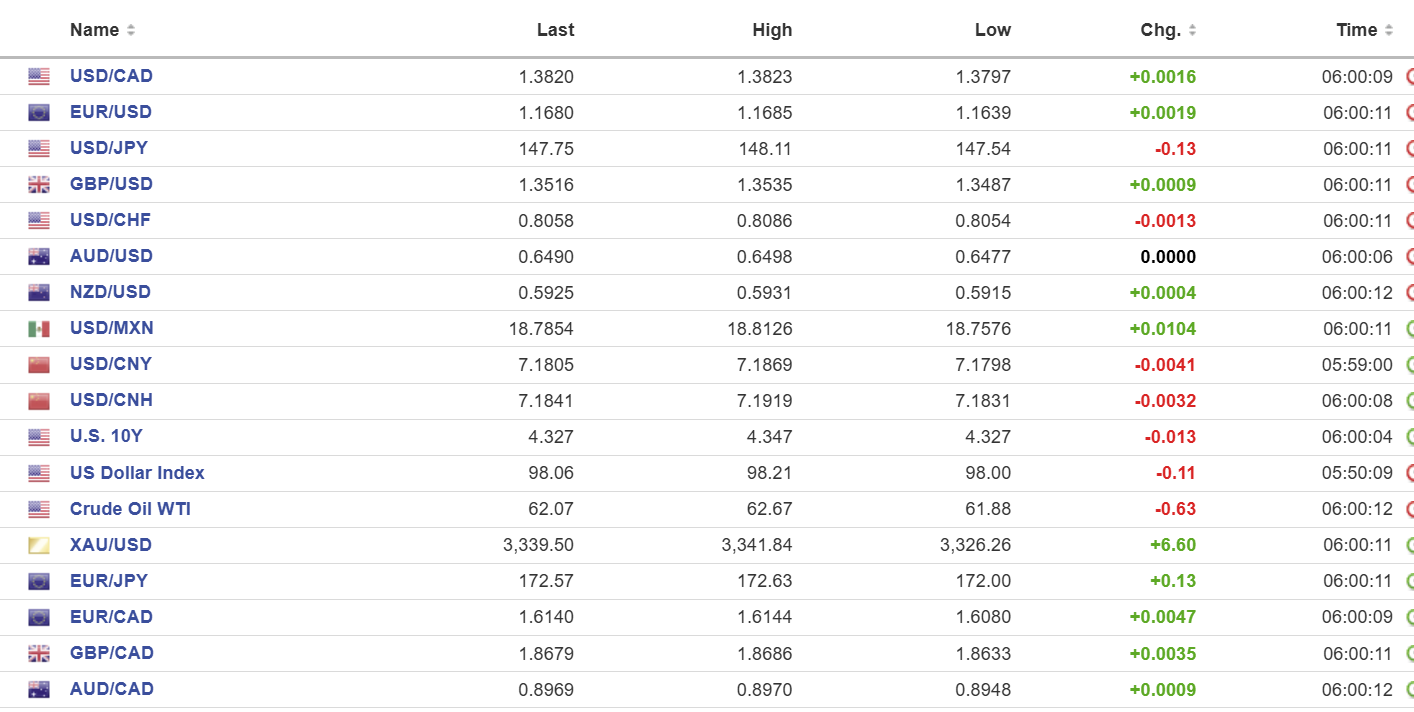Click the China flag icon next to USD/CNY
This screenshot has width=1414, height=712.
tap(39, 365)
